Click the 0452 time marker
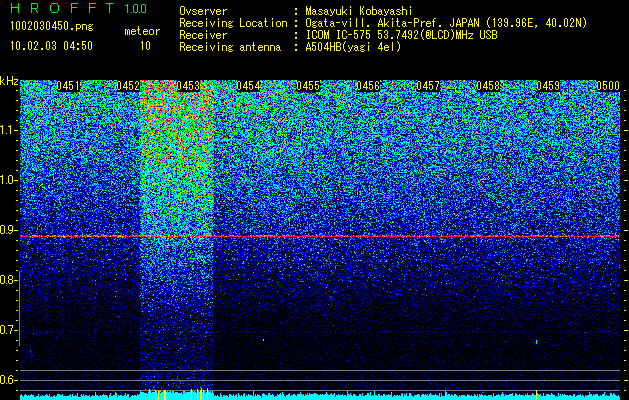The image size is (629, 400). (x=128, y=86)
